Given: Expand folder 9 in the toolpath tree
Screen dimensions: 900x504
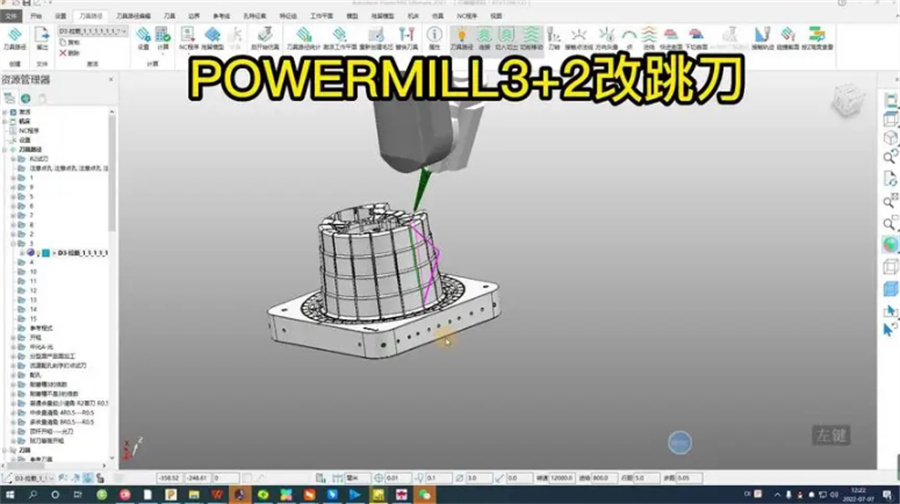Looking at the screenshot, I should [13, 187].
